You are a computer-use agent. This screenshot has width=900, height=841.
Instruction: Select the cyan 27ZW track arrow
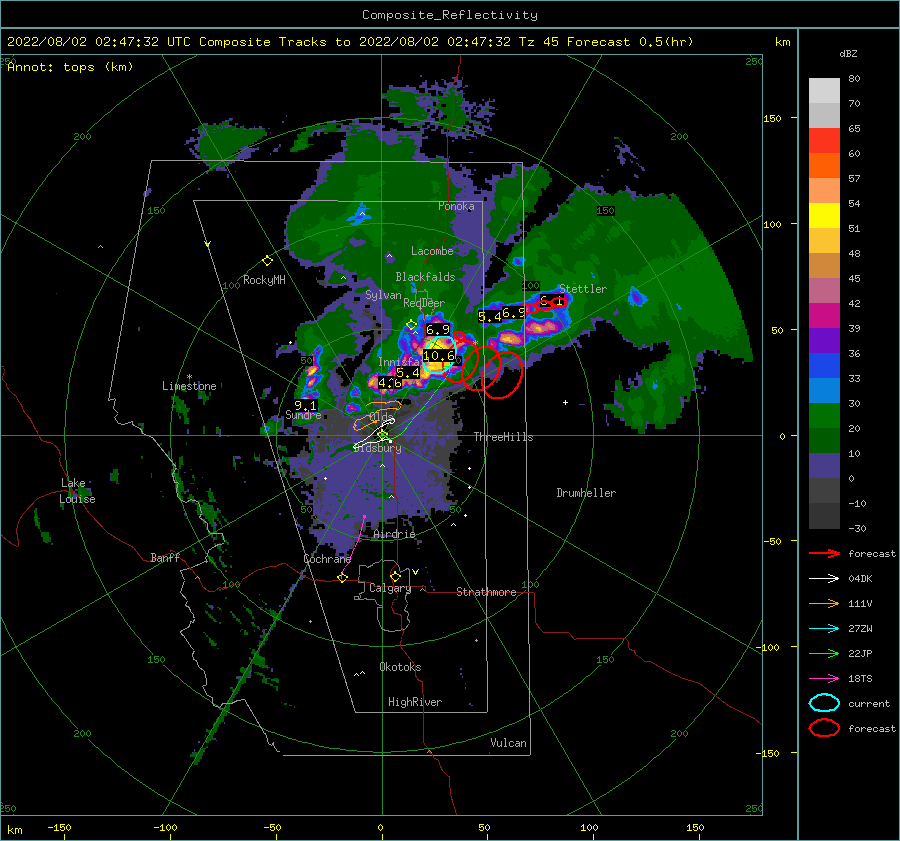click(x=824, y=629)
